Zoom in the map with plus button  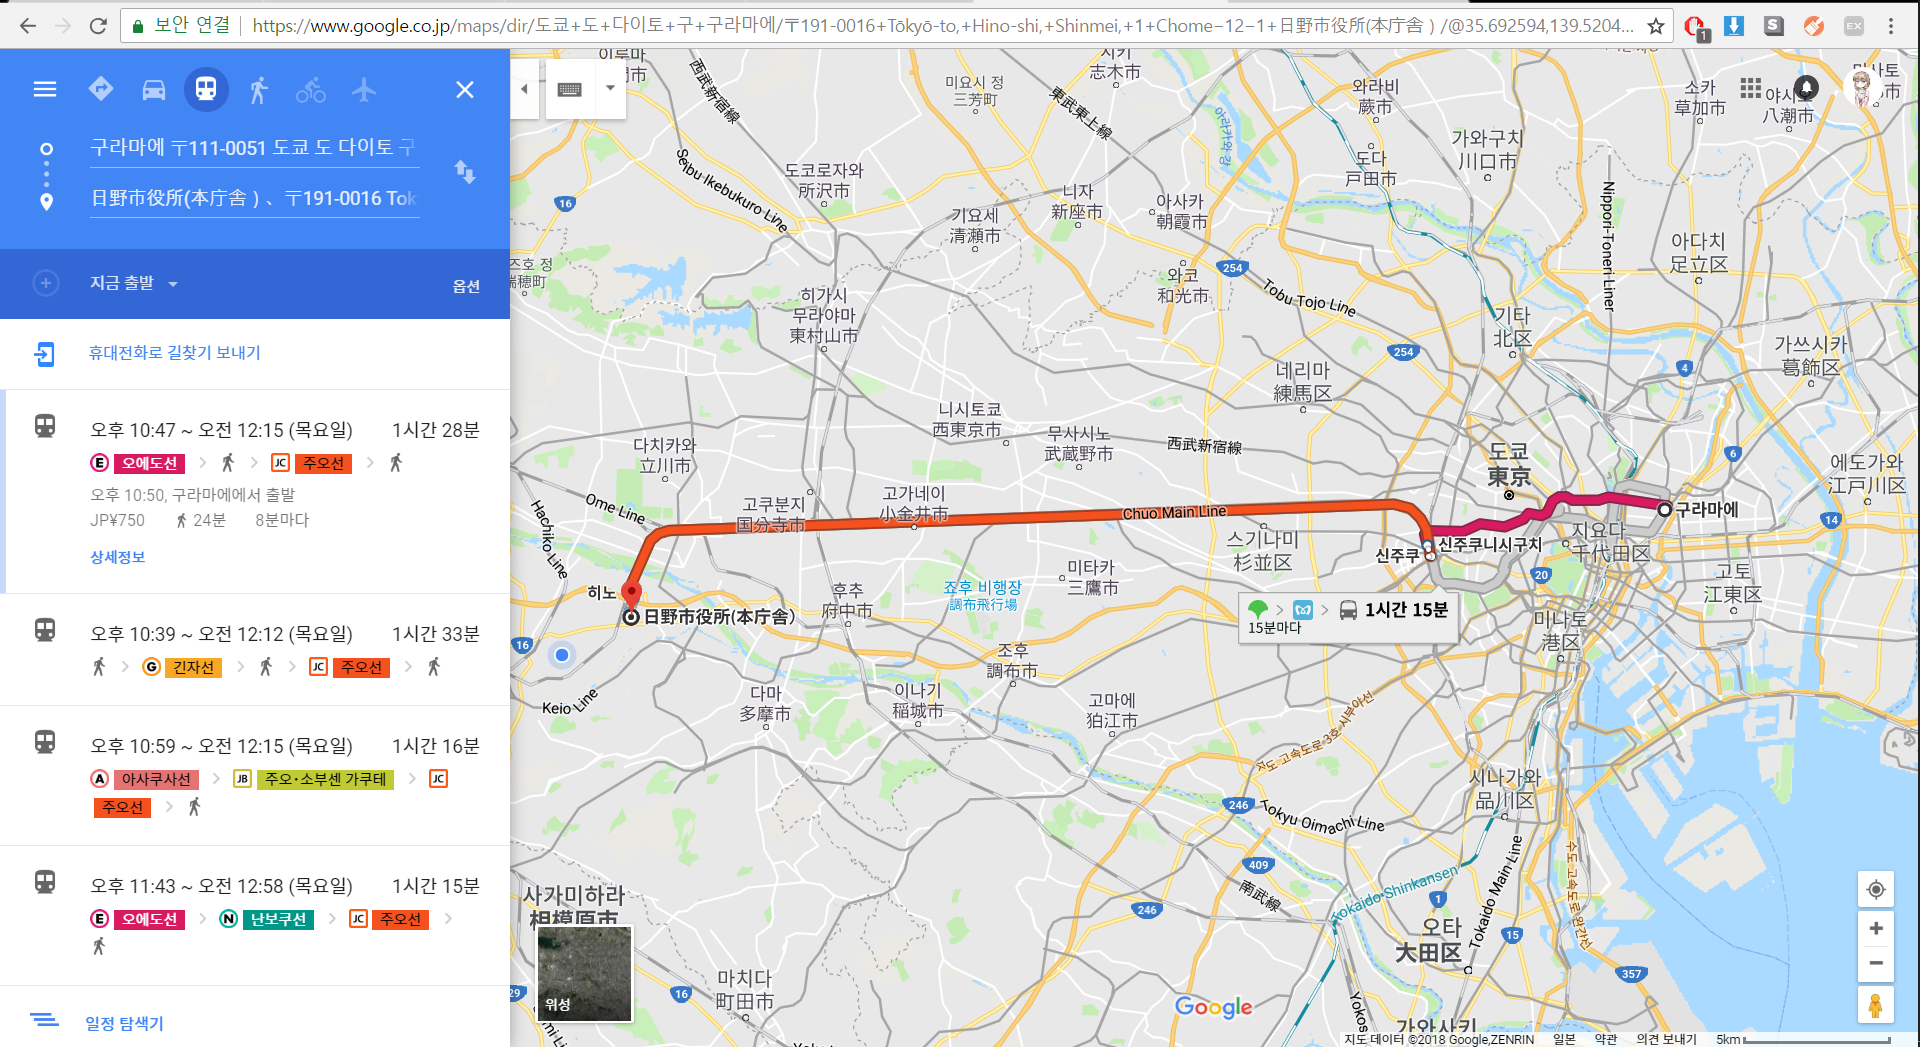tap(1876, 928)
